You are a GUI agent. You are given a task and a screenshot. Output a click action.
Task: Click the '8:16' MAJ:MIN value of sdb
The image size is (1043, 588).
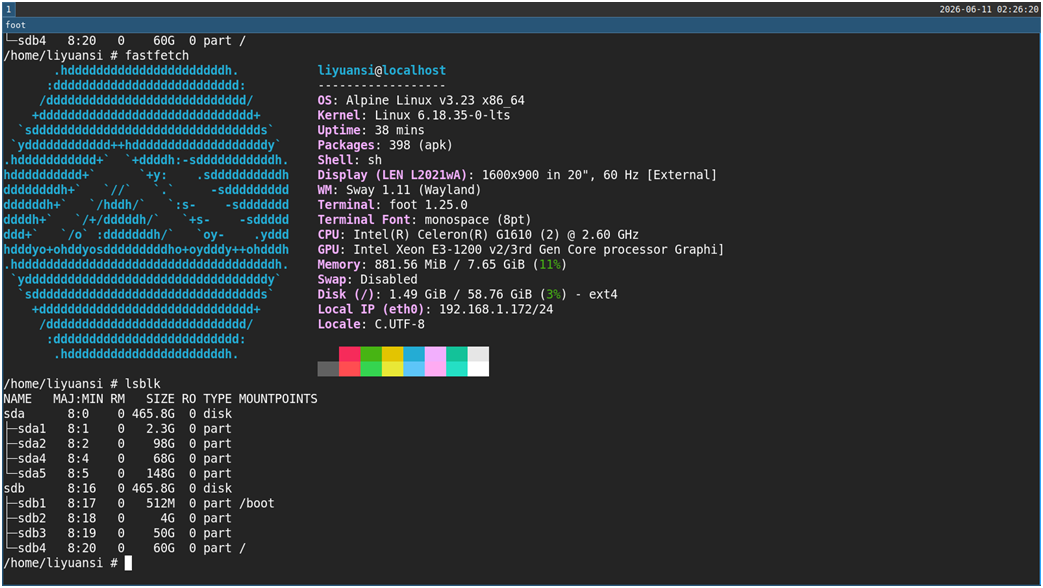[82, 488]
